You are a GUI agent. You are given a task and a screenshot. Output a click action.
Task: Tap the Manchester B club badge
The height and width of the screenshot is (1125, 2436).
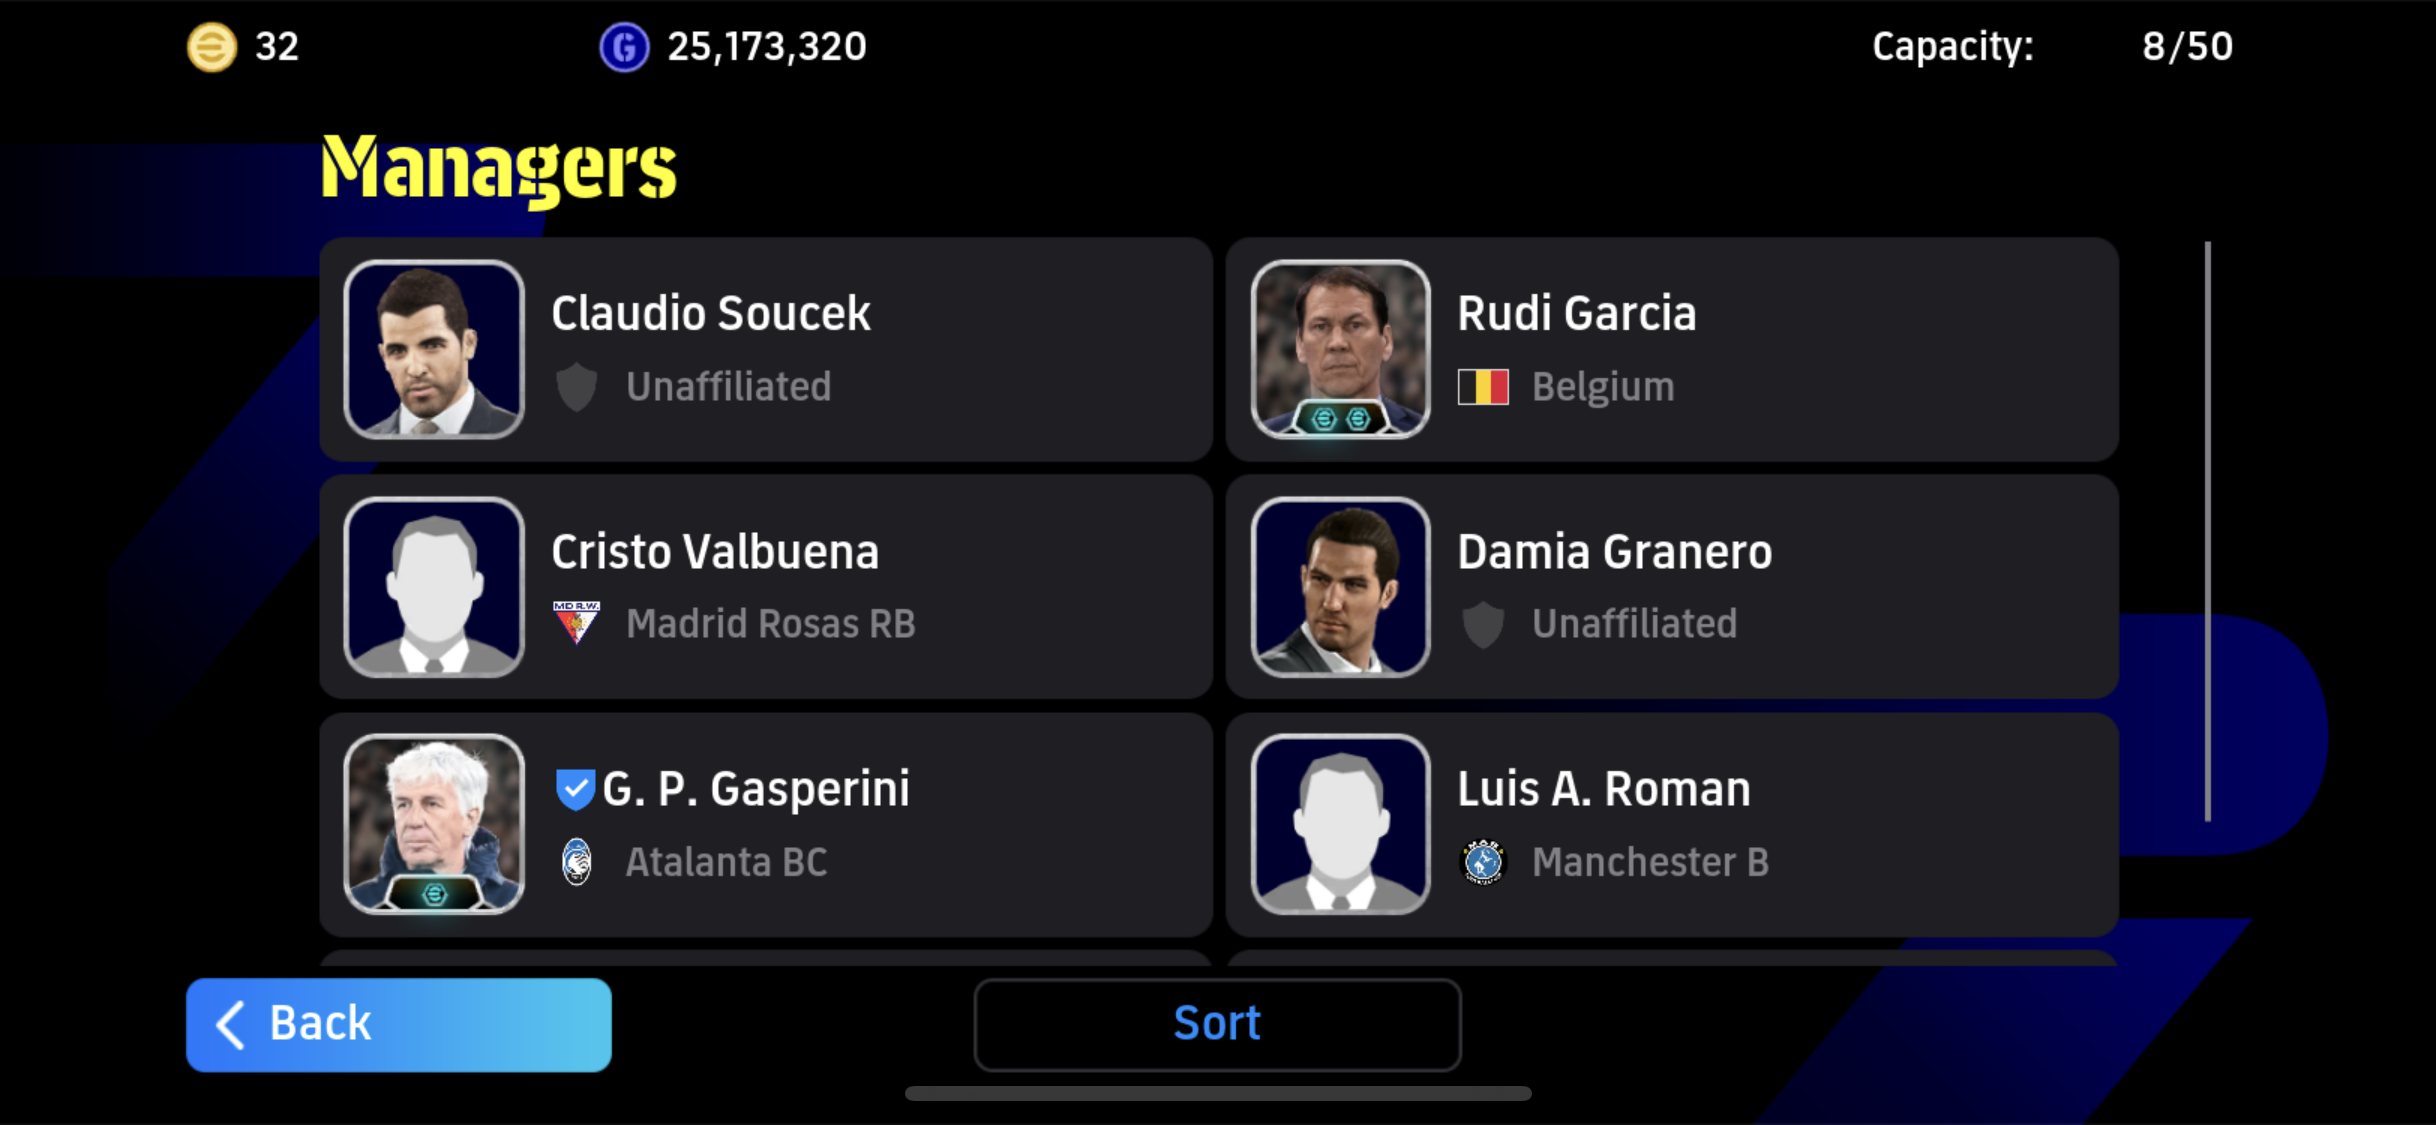1483,861
